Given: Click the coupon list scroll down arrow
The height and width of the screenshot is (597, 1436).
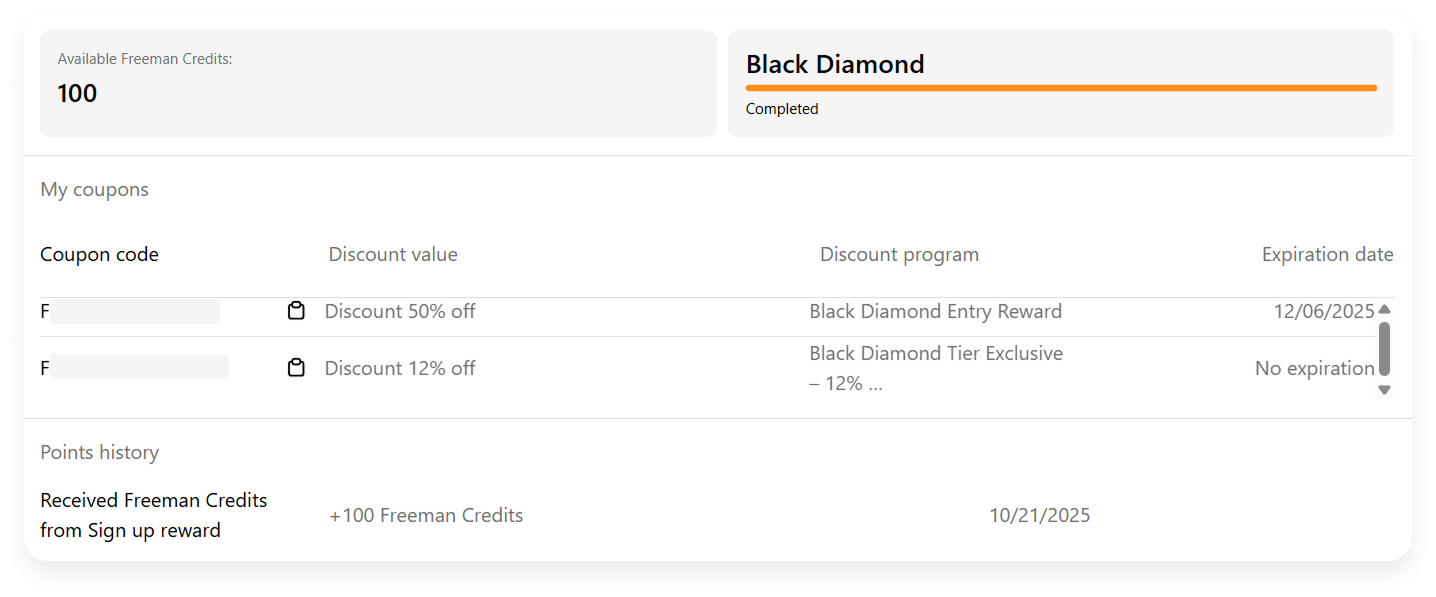Looking at the screenshot, I should point(1384,390).
